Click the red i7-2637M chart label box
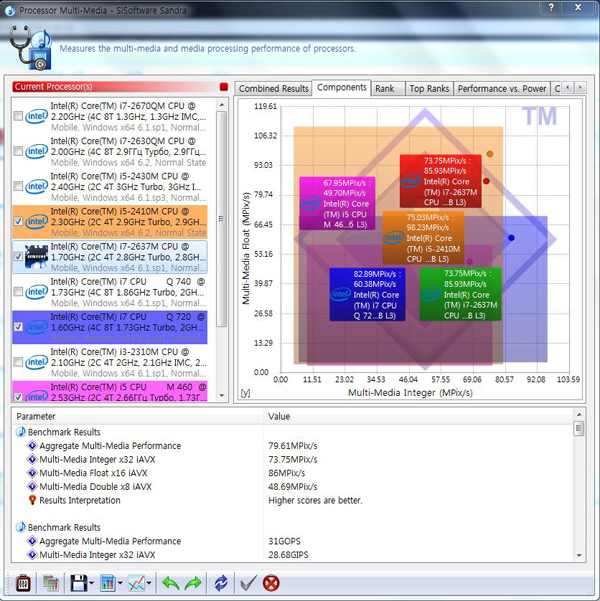Viewport: 600px width, 601px height. point(441,181)
